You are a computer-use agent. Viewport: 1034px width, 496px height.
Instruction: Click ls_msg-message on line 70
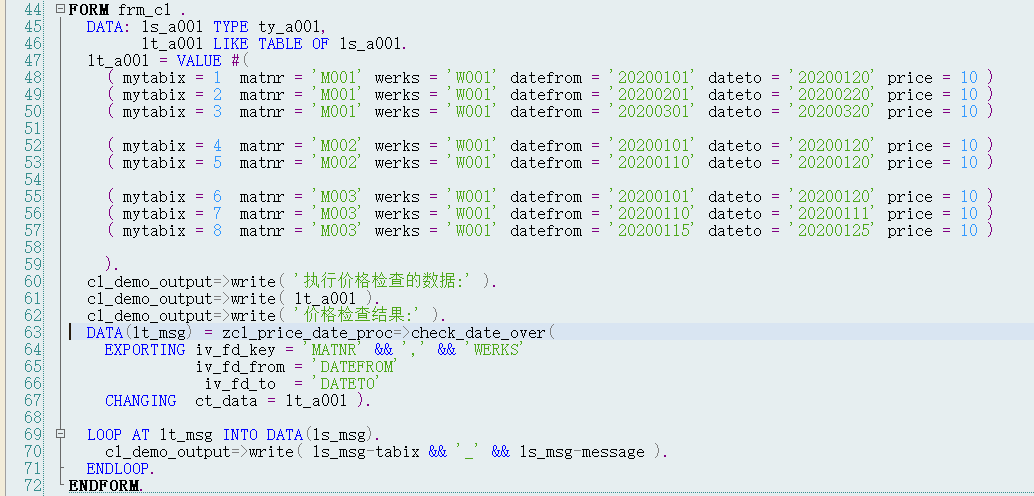tap(582, 452)
